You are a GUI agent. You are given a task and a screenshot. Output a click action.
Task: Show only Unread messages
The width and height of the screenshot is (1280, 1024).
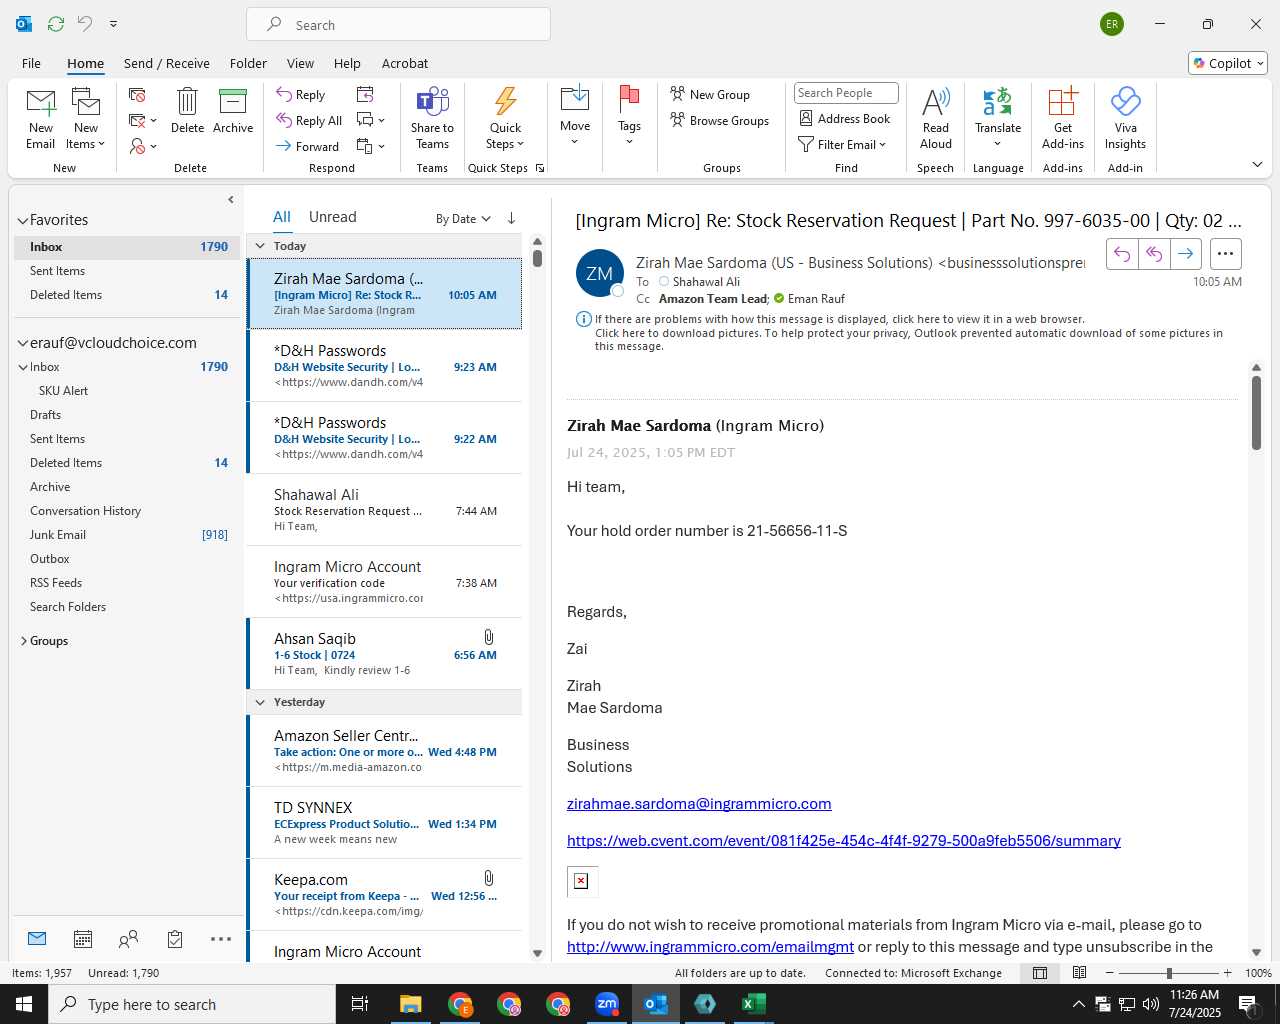333,217
